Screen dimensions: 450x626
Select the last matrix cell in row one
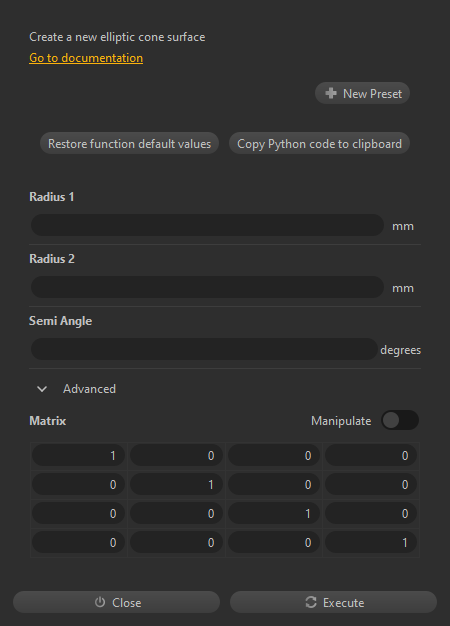point(371,456)
